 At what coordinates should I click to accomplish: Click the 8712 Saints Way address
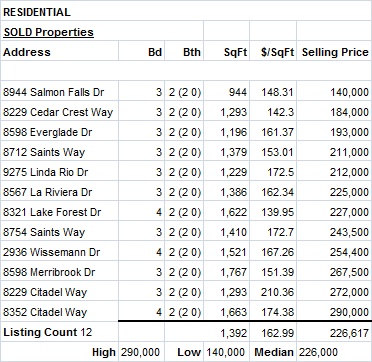pos(44,152)
